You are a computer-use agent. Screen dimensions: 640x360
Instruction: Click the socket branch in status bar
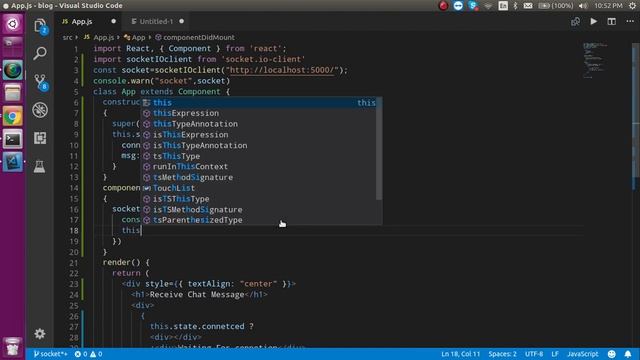tap(50, 354)
